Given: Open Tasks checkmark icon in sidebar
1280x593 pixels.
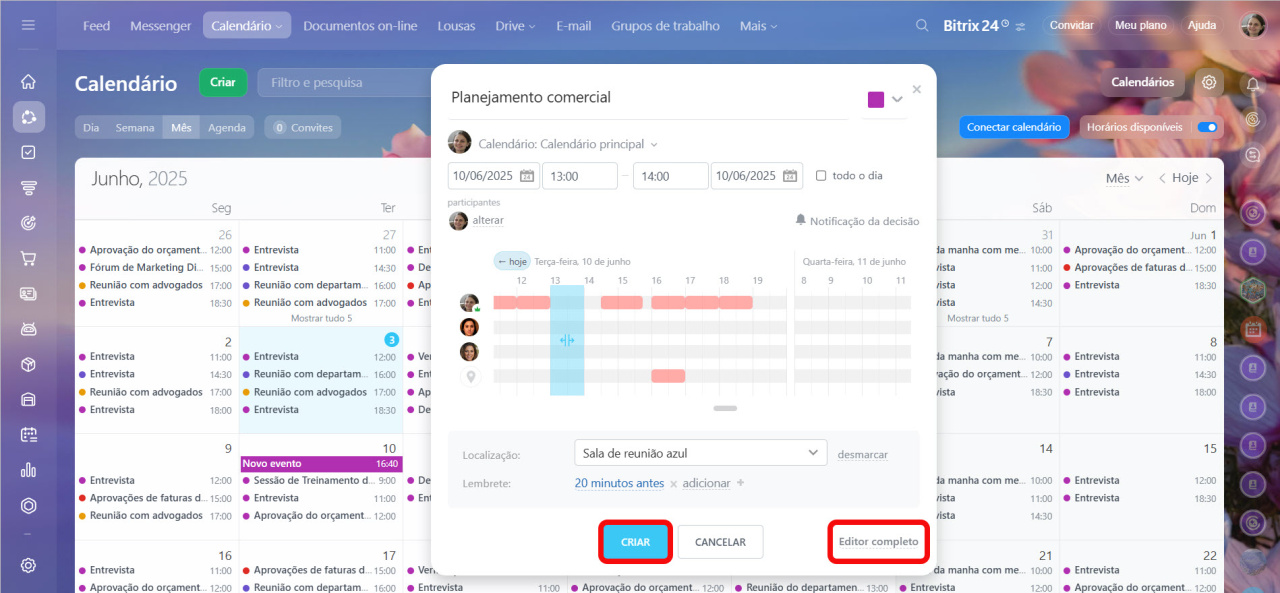Looking at the screenshot, I should (28, 152).
